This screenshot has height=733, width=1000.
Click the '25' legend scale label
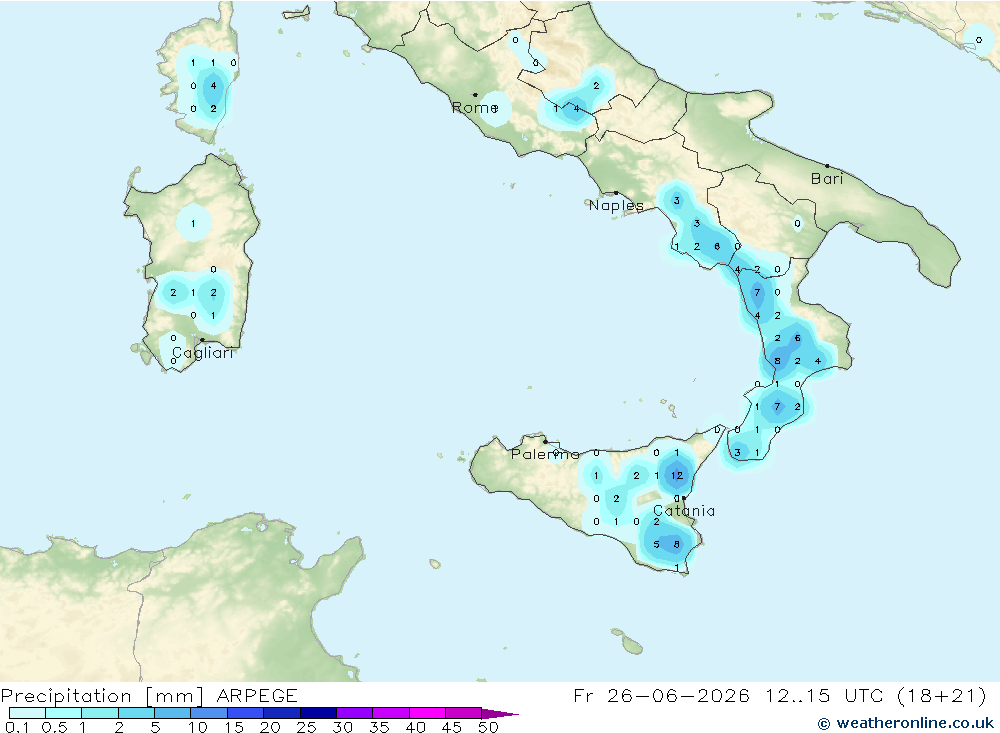(307, 727)
